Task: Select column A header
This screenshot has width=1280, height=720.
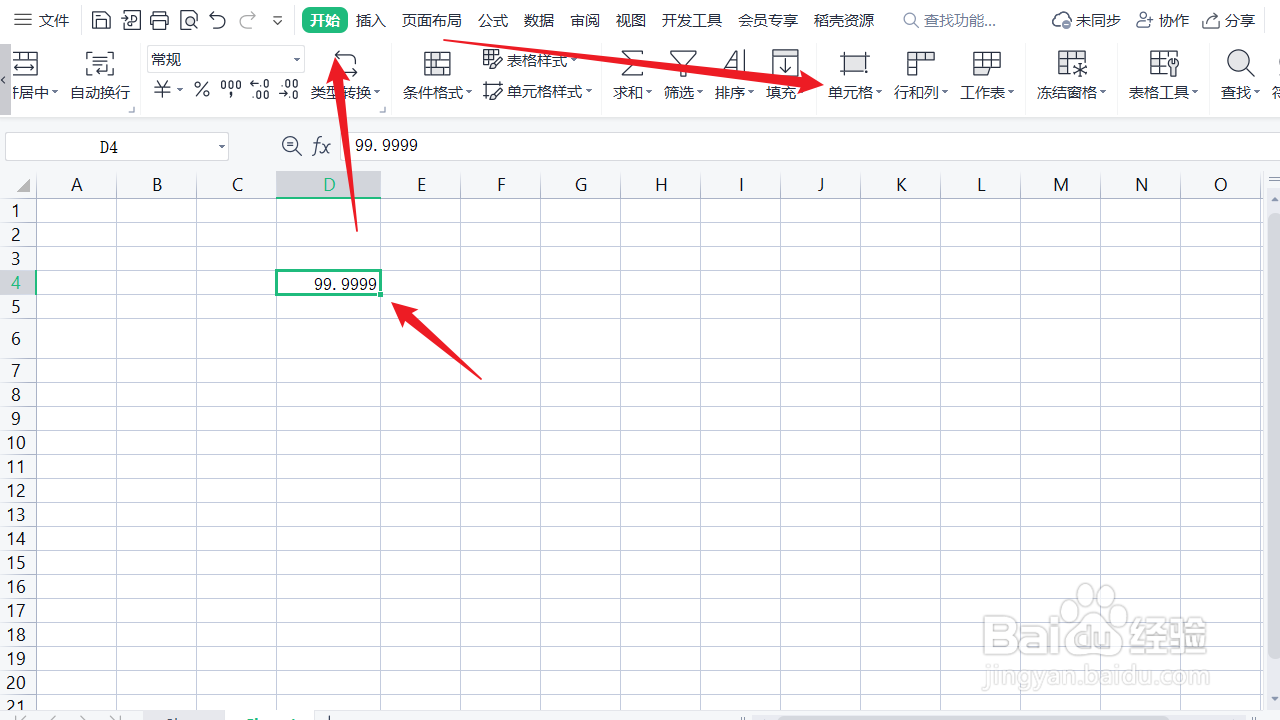Action: click(77, 185)
